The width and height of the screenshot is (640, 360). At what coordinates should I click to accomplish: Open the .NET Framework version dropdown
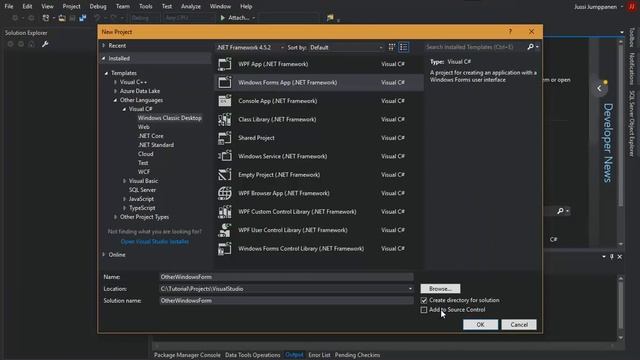250,47
